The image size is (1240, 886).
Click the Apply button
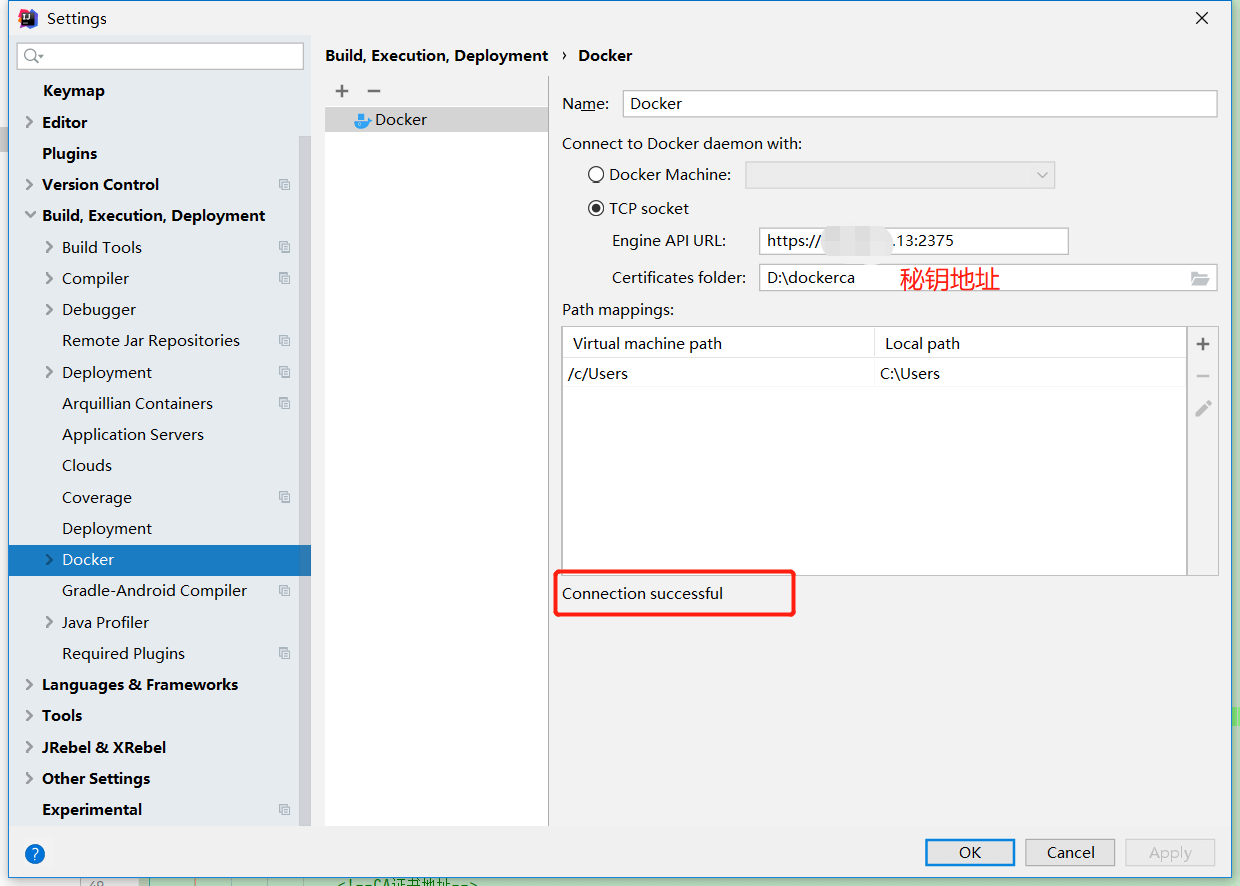[x=1170, y=852]
